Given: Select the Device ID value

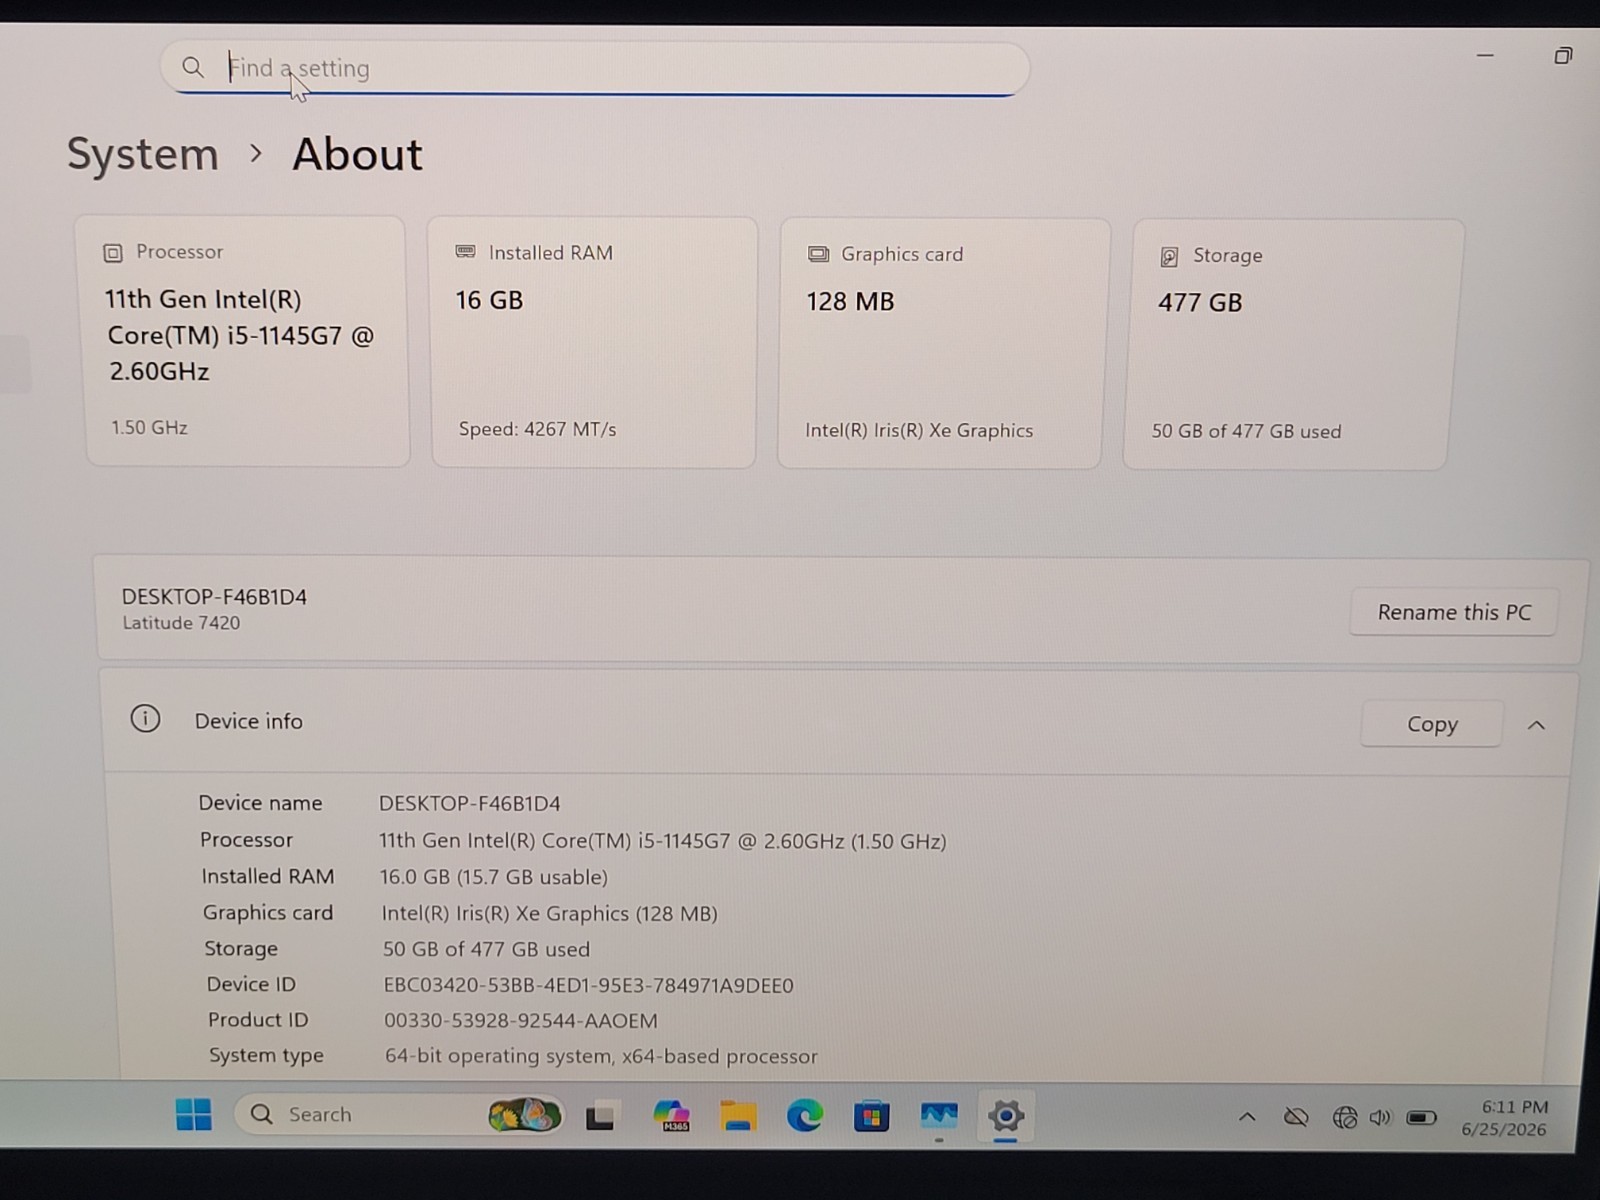Looking at the screenshot, I should tap(588, 985).
